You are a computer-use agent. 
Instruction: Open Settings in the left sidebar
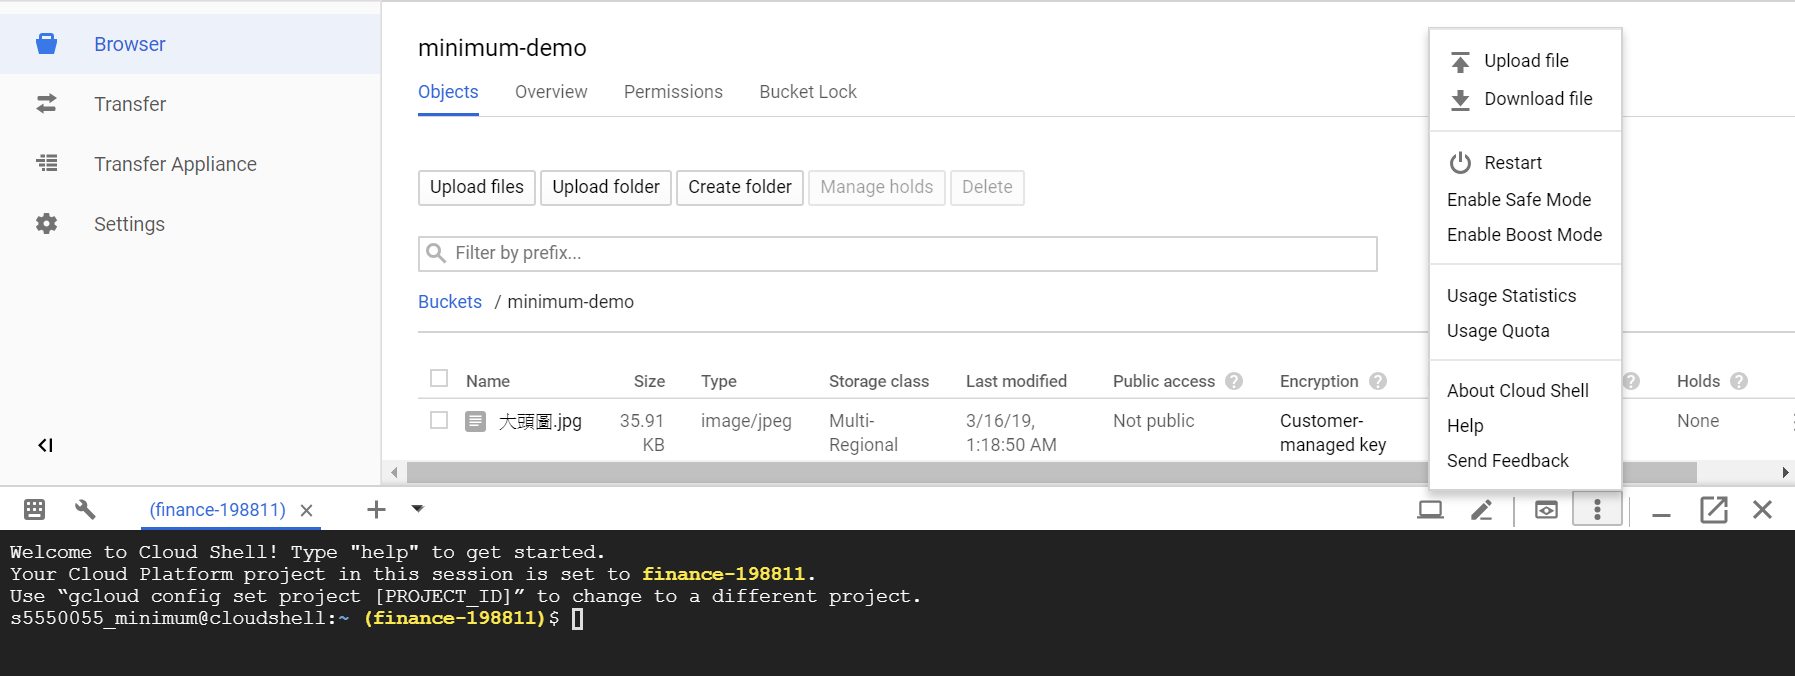click(x=129, y=224)
